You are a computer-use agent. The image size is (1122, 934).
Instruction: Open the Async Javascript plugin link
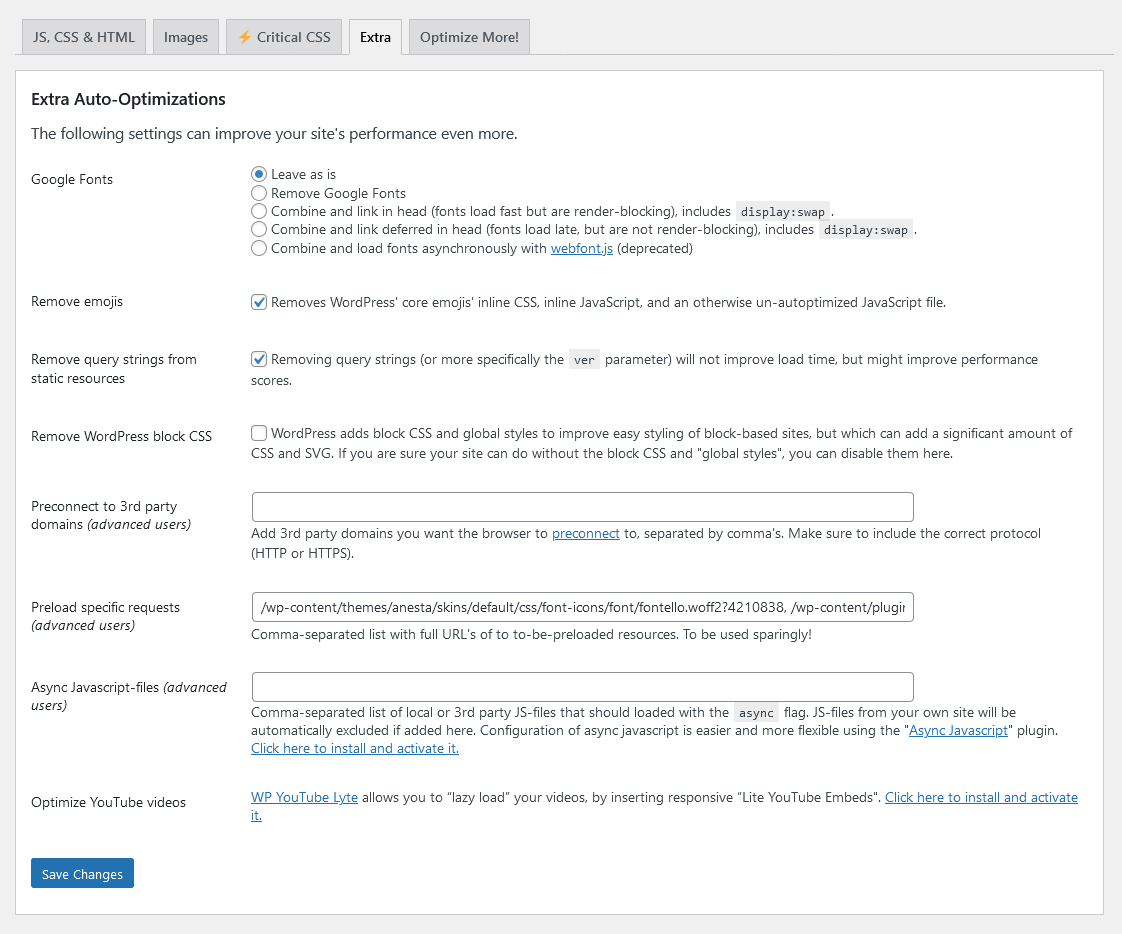958,730
